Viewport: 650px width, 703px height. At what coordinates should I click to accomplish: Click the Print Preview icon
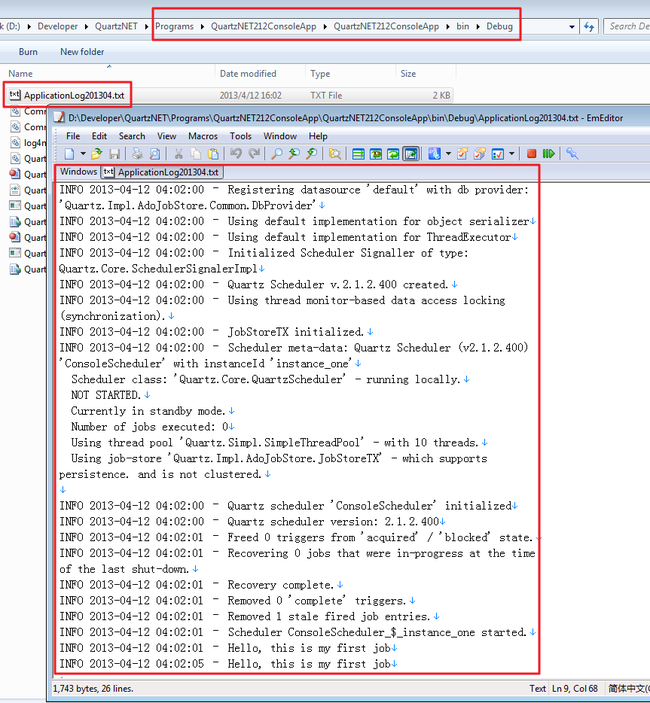[155, 154]
